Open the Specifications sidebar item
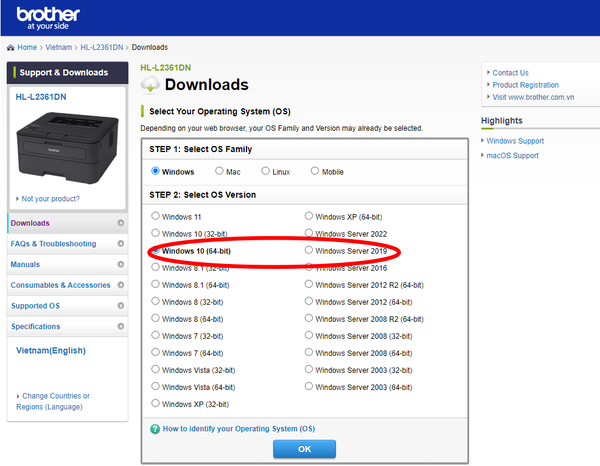This screenshot has height=466, width=600. click(x=67, y=326)
